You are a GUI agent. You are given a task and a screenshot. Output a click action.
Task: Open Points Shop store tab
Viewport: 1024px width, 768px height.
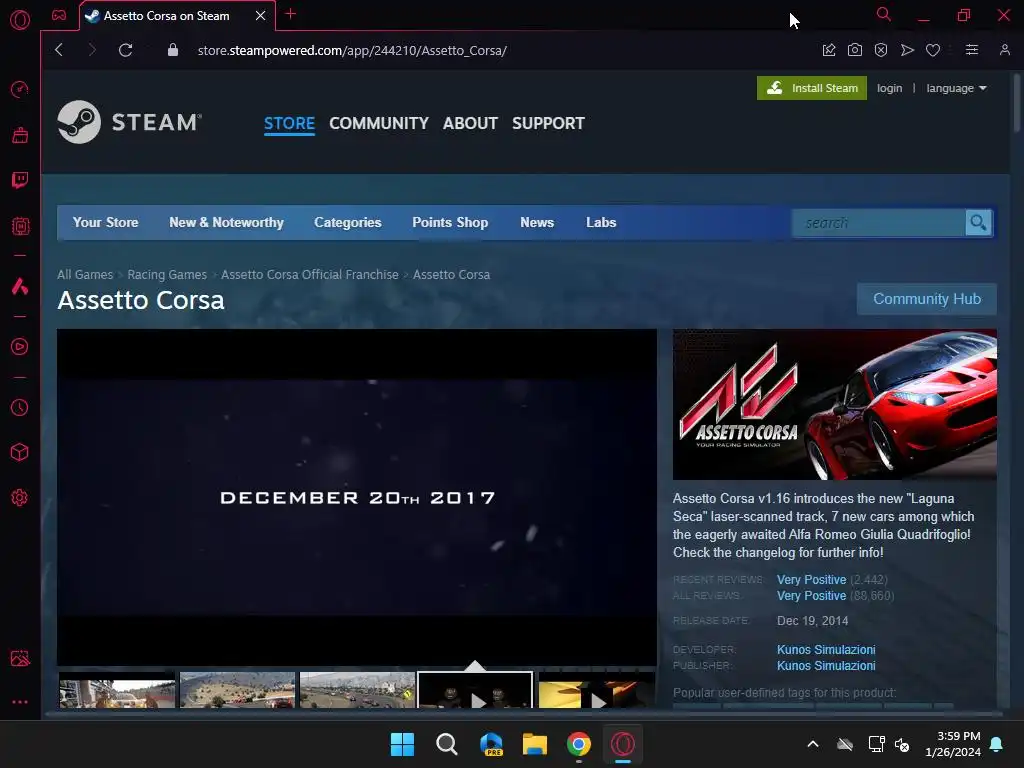tap(450, 223)
